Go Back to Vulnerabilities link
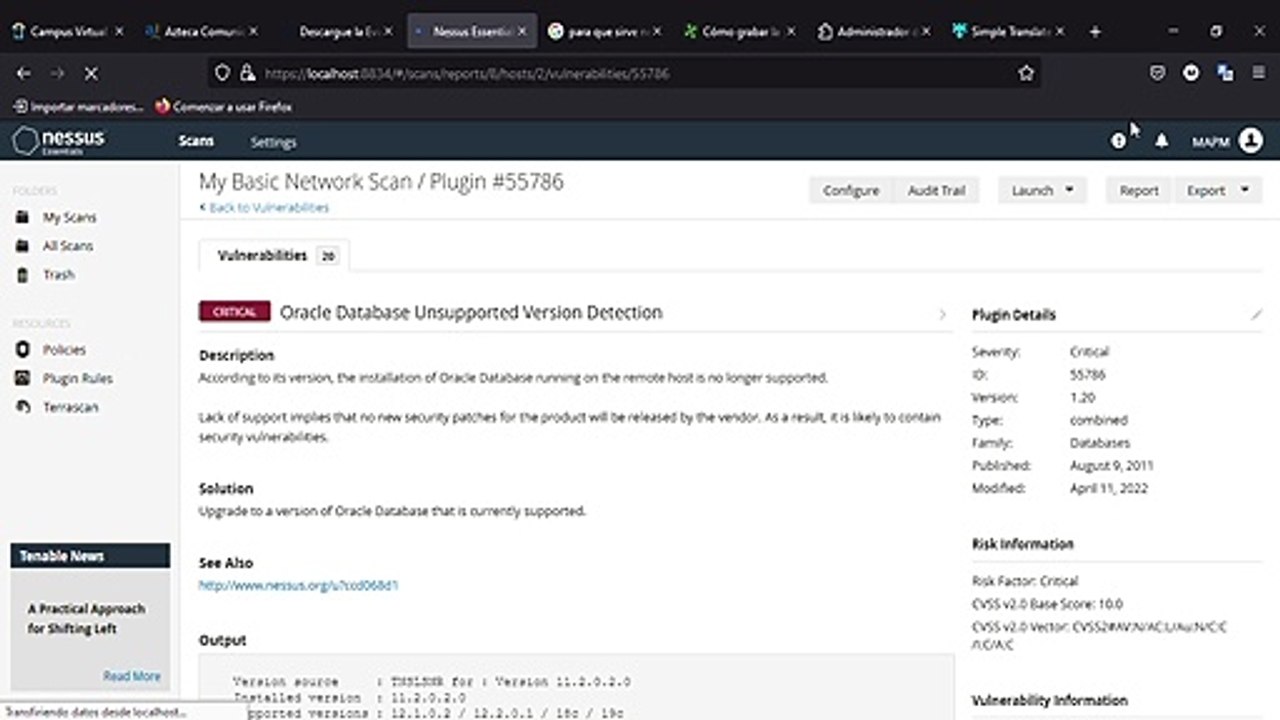Viewport: 1280px width, 720px height. pos(264,207)
